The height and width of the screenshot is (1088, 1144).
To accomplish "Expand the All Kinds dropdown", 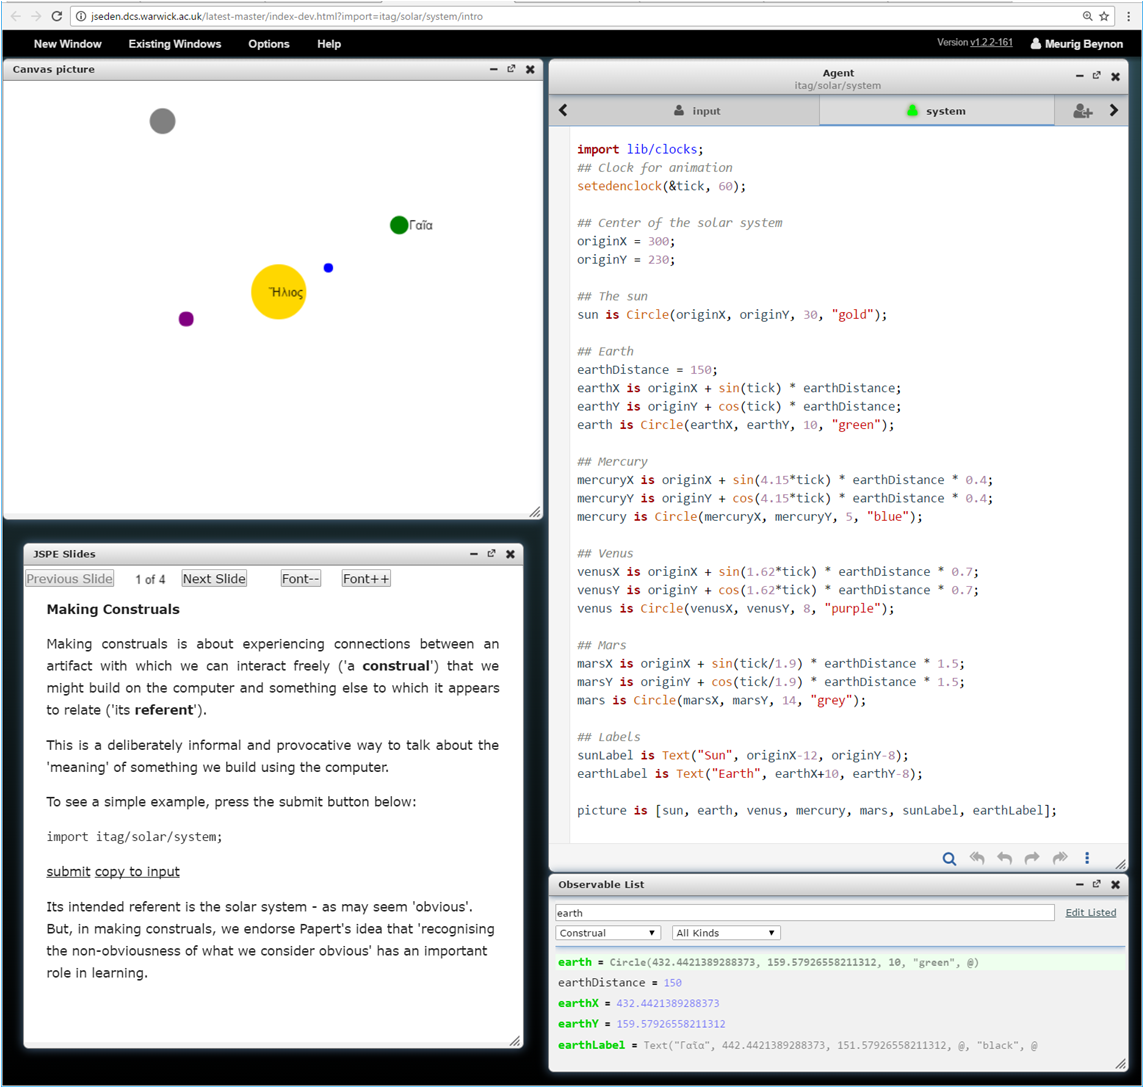I will coord(725,933).
